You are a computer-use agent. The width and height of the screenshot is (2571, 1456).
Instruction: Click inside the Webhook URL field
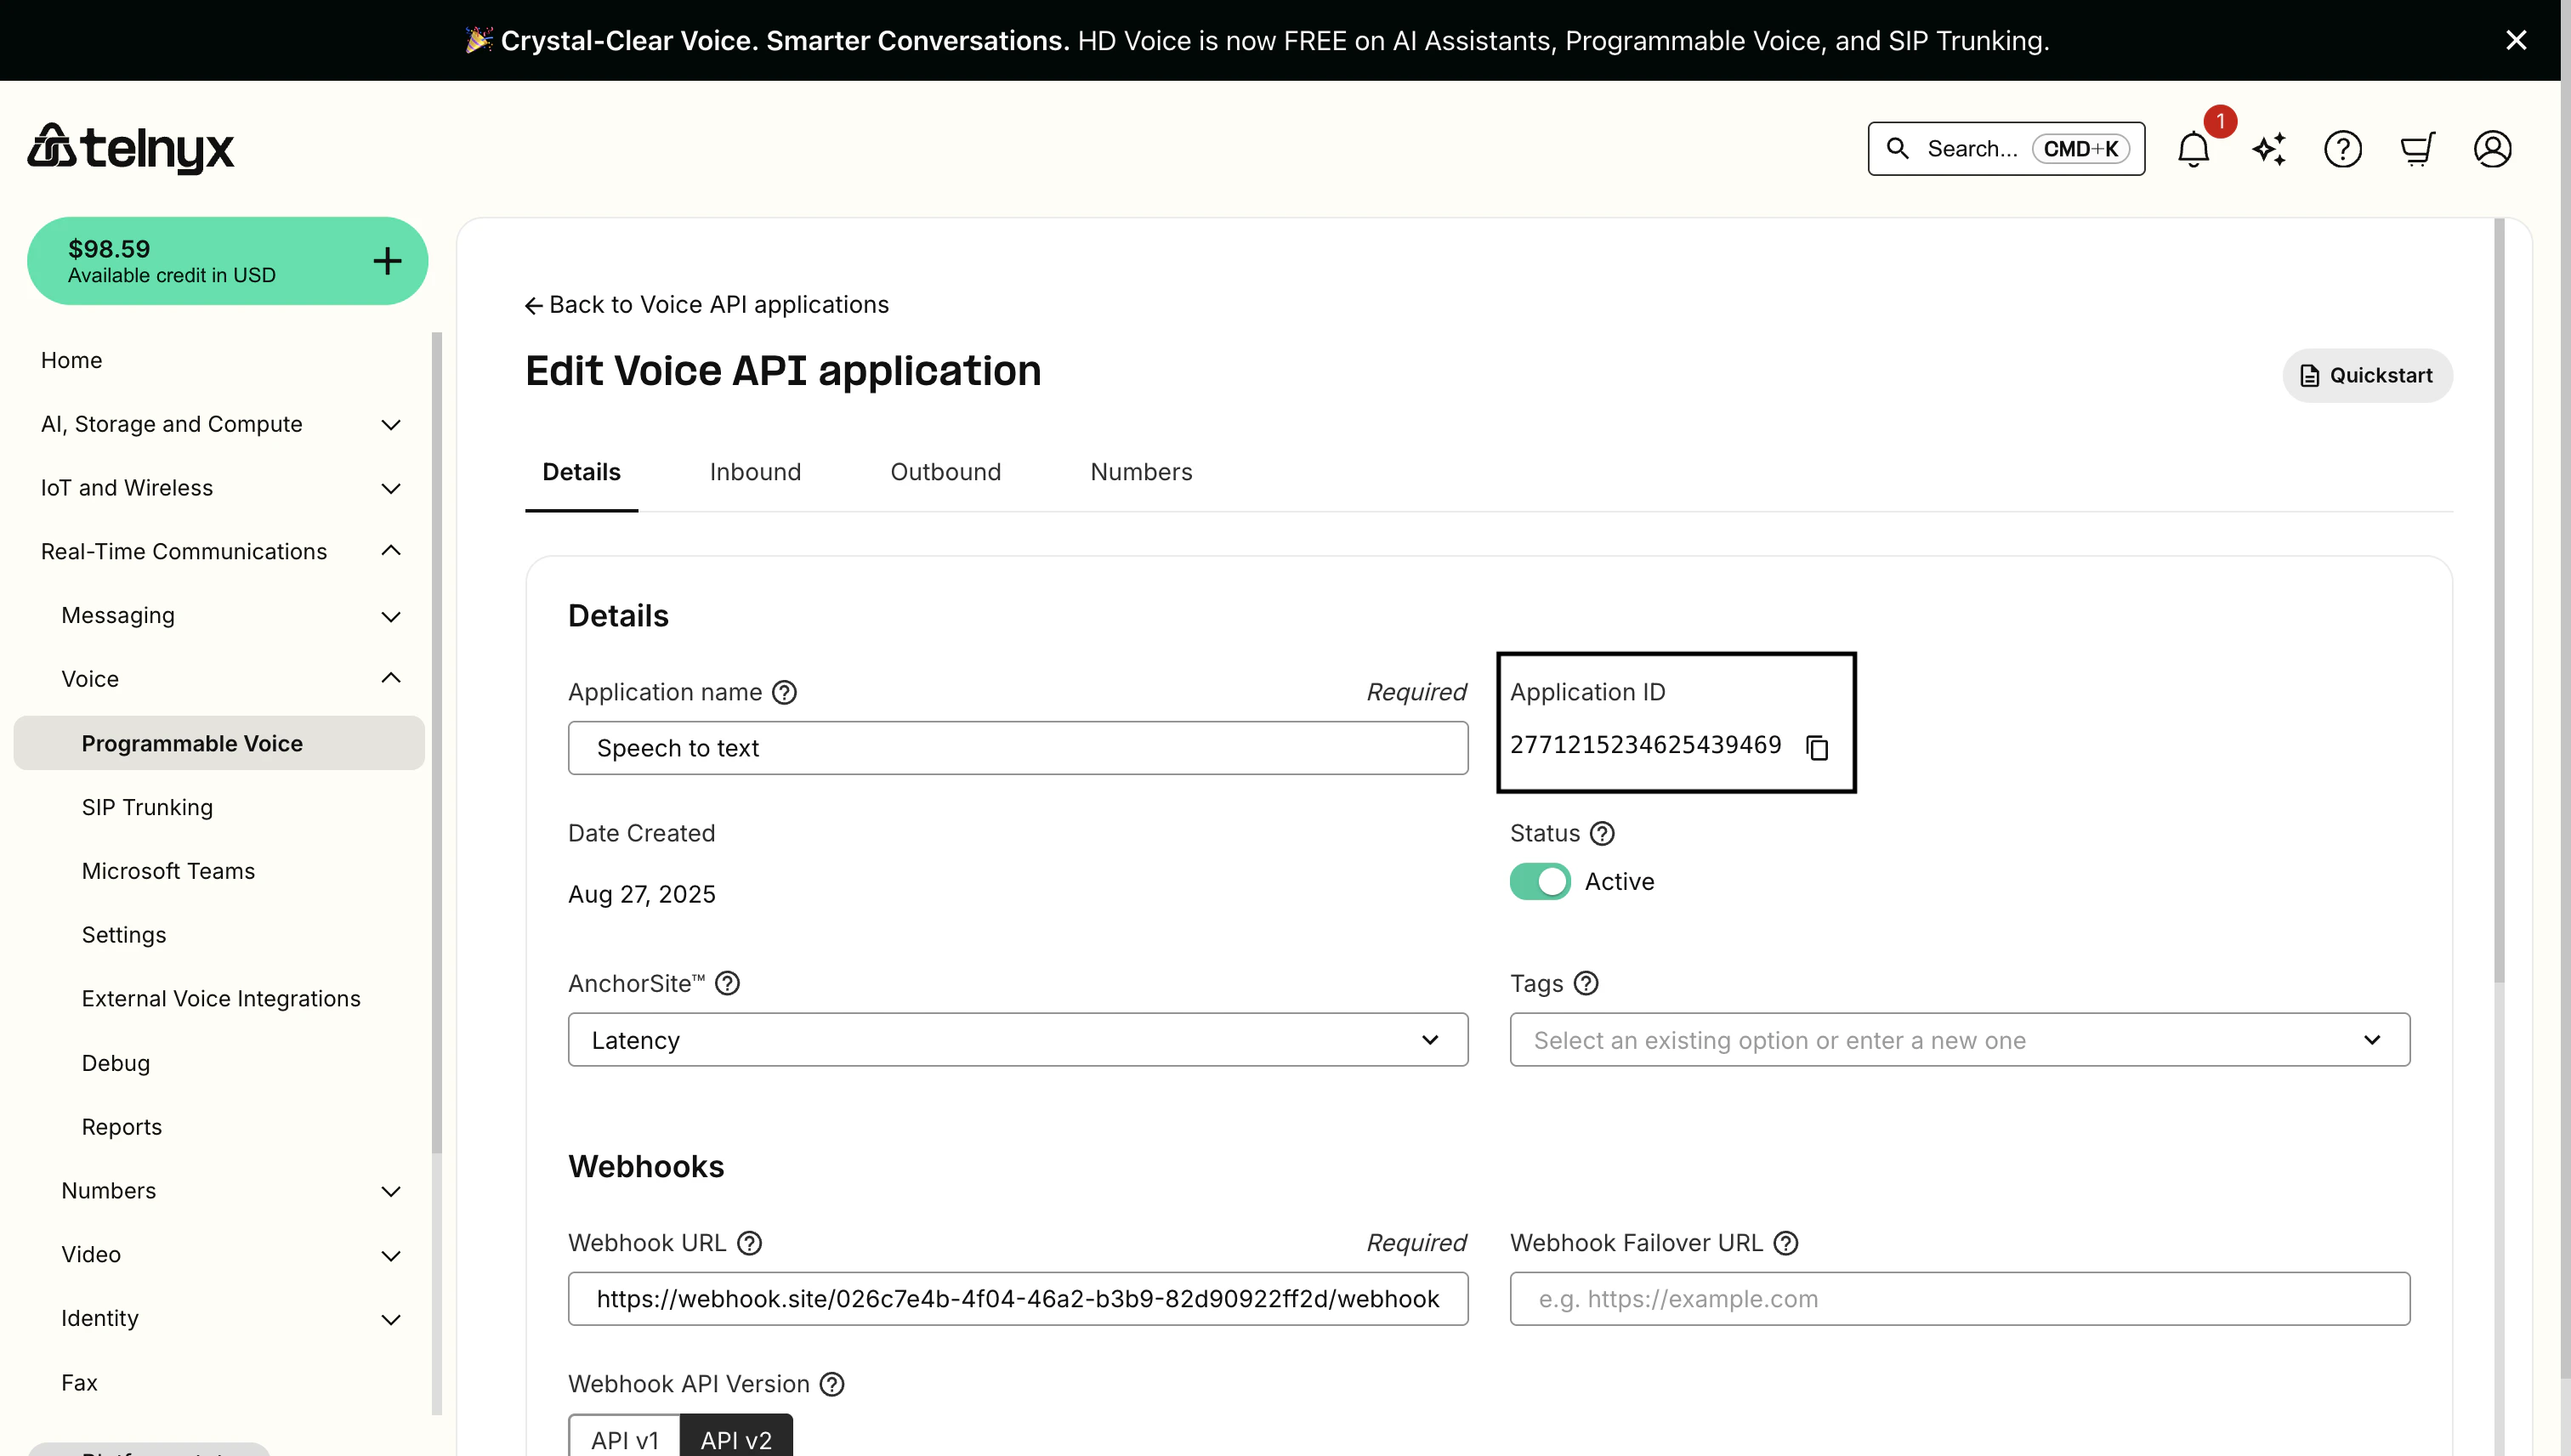coord(1017,1298)
